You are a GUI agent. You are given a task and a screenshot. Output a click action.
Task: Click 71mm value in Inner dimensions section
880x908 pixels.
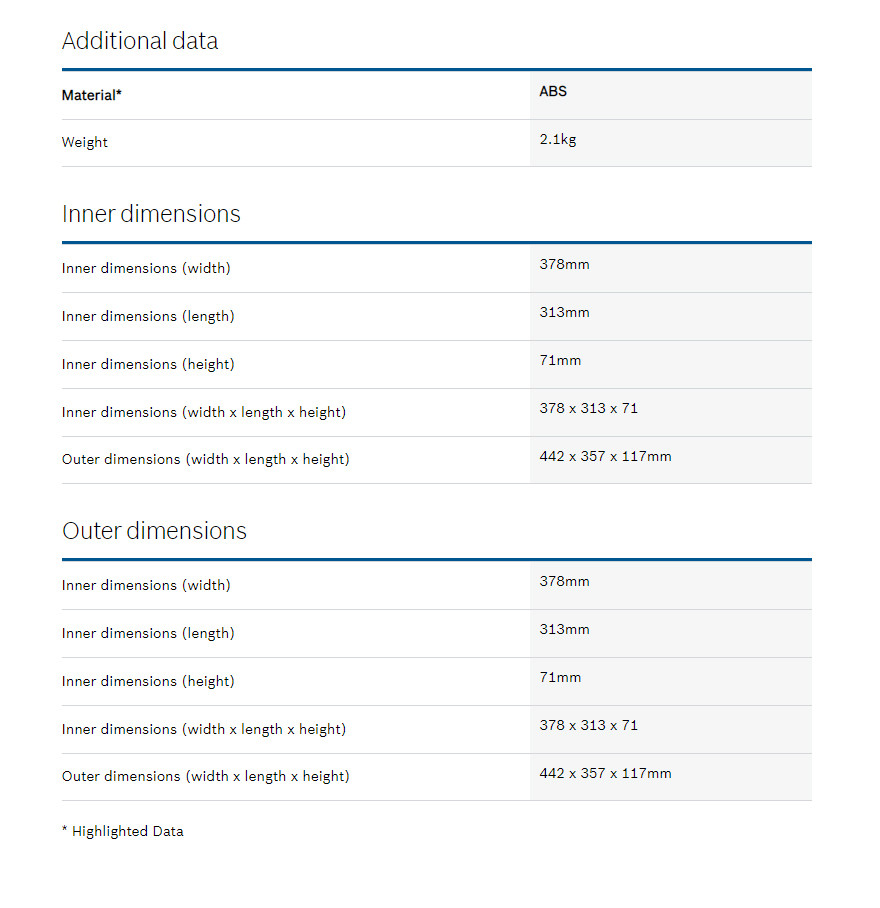[x=560, y=361]
